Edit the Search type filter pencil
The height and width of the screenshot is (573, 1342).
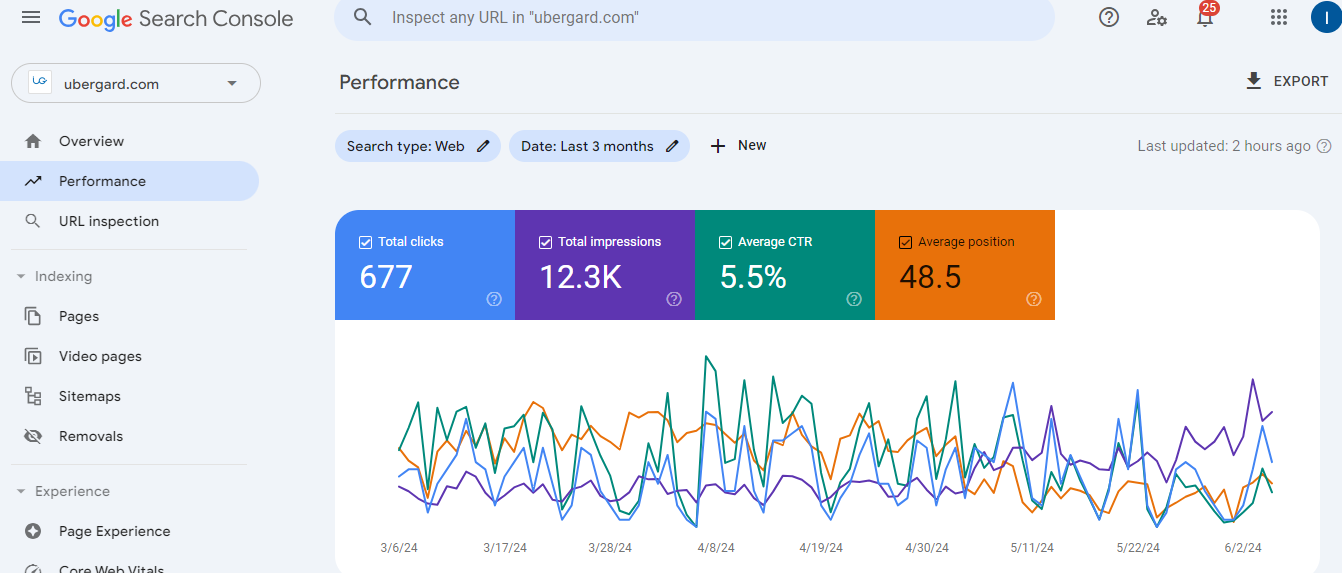[x=484, y=146]
